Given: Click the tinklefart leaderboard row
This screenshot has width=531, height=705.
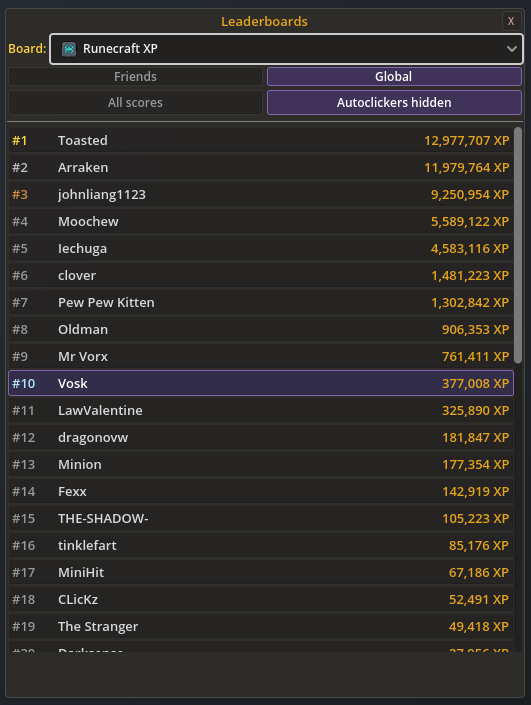Looking at the screenshot, I should point(261,545).
